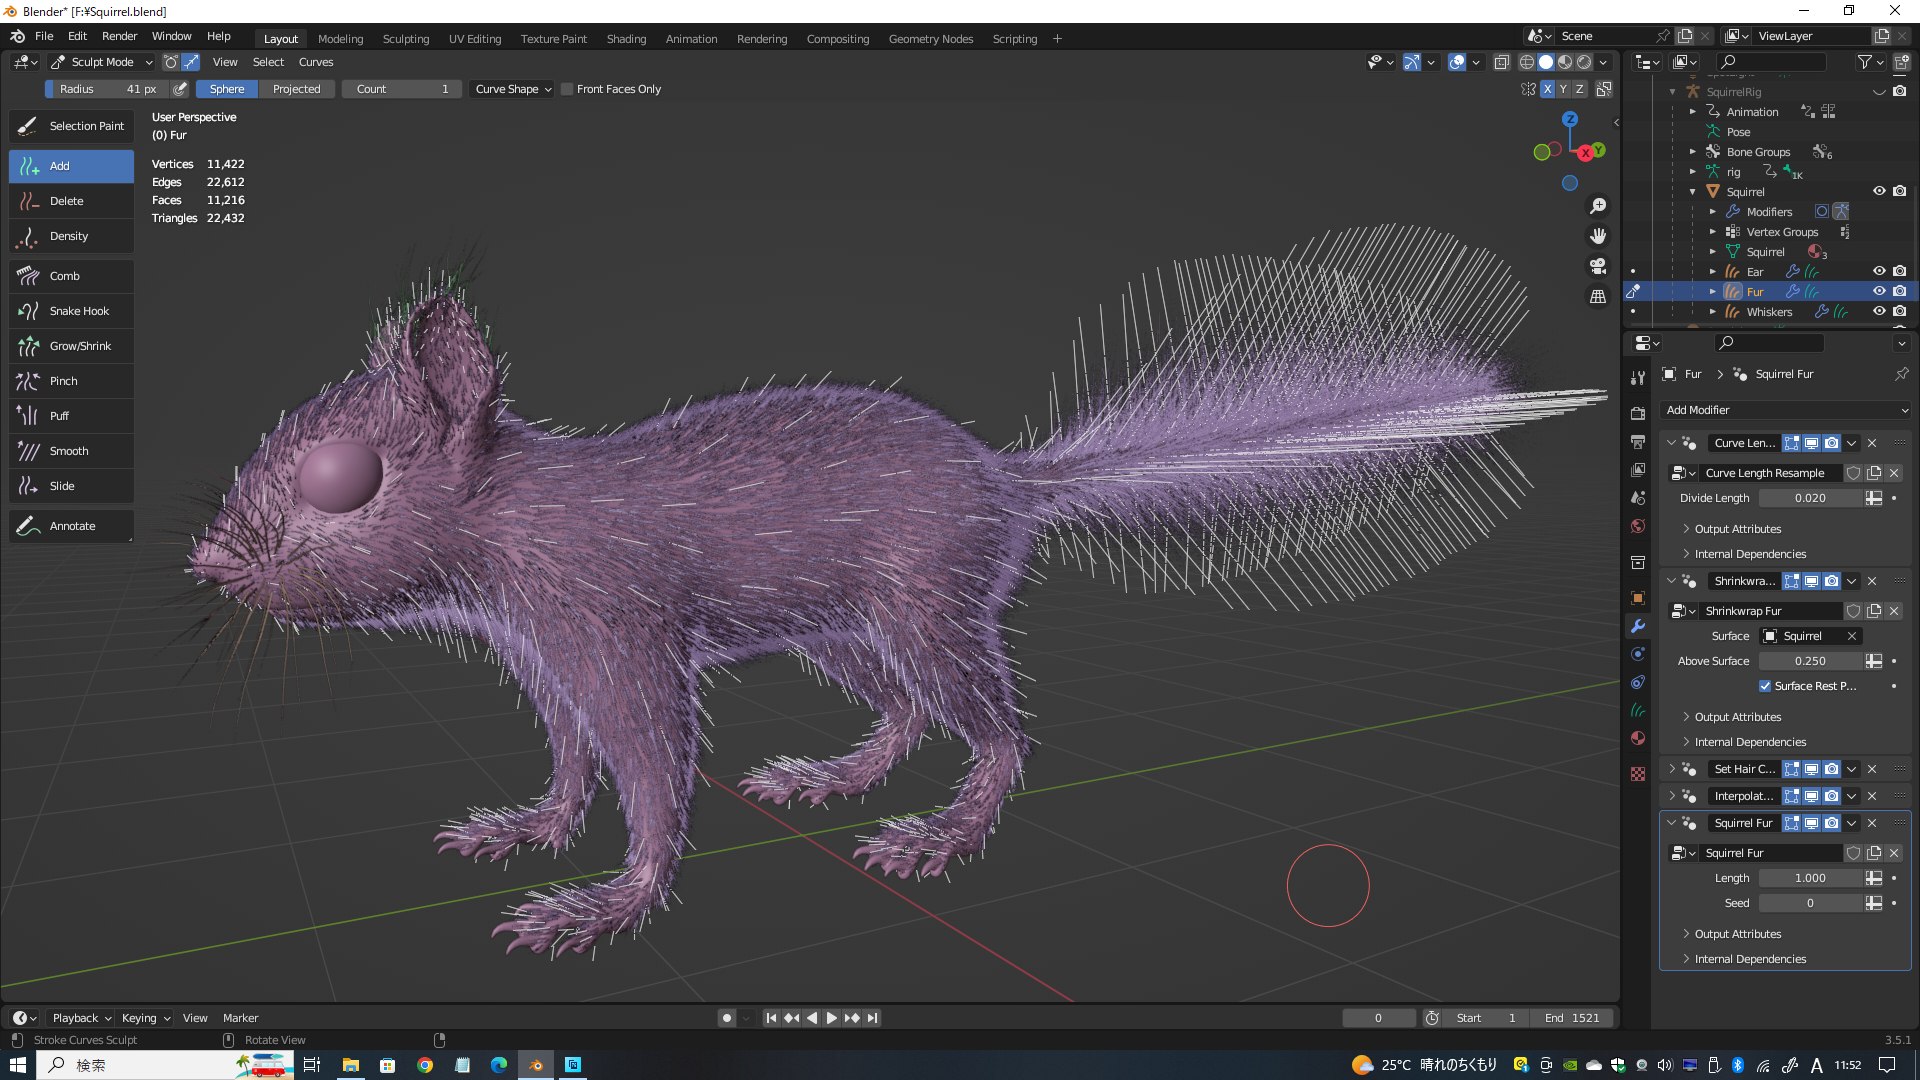Expand Output Attributes under Squirrel Fur

(x=1737, y=934)
